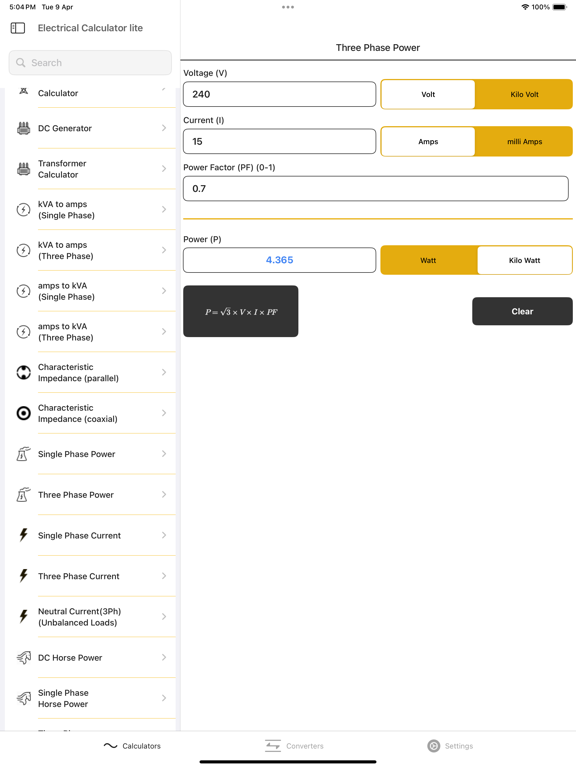The height and width of the screenshot is (768, 576).
Task: Toggle the sidebar panel icon
Action: pos(18,28)
